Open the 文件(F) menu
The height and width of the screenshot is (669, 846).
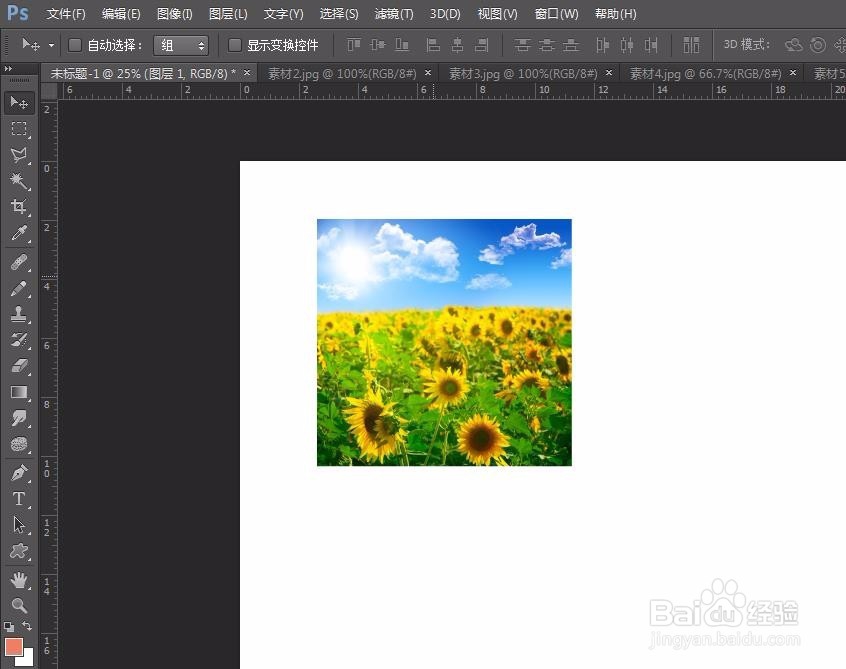(66, 13)
